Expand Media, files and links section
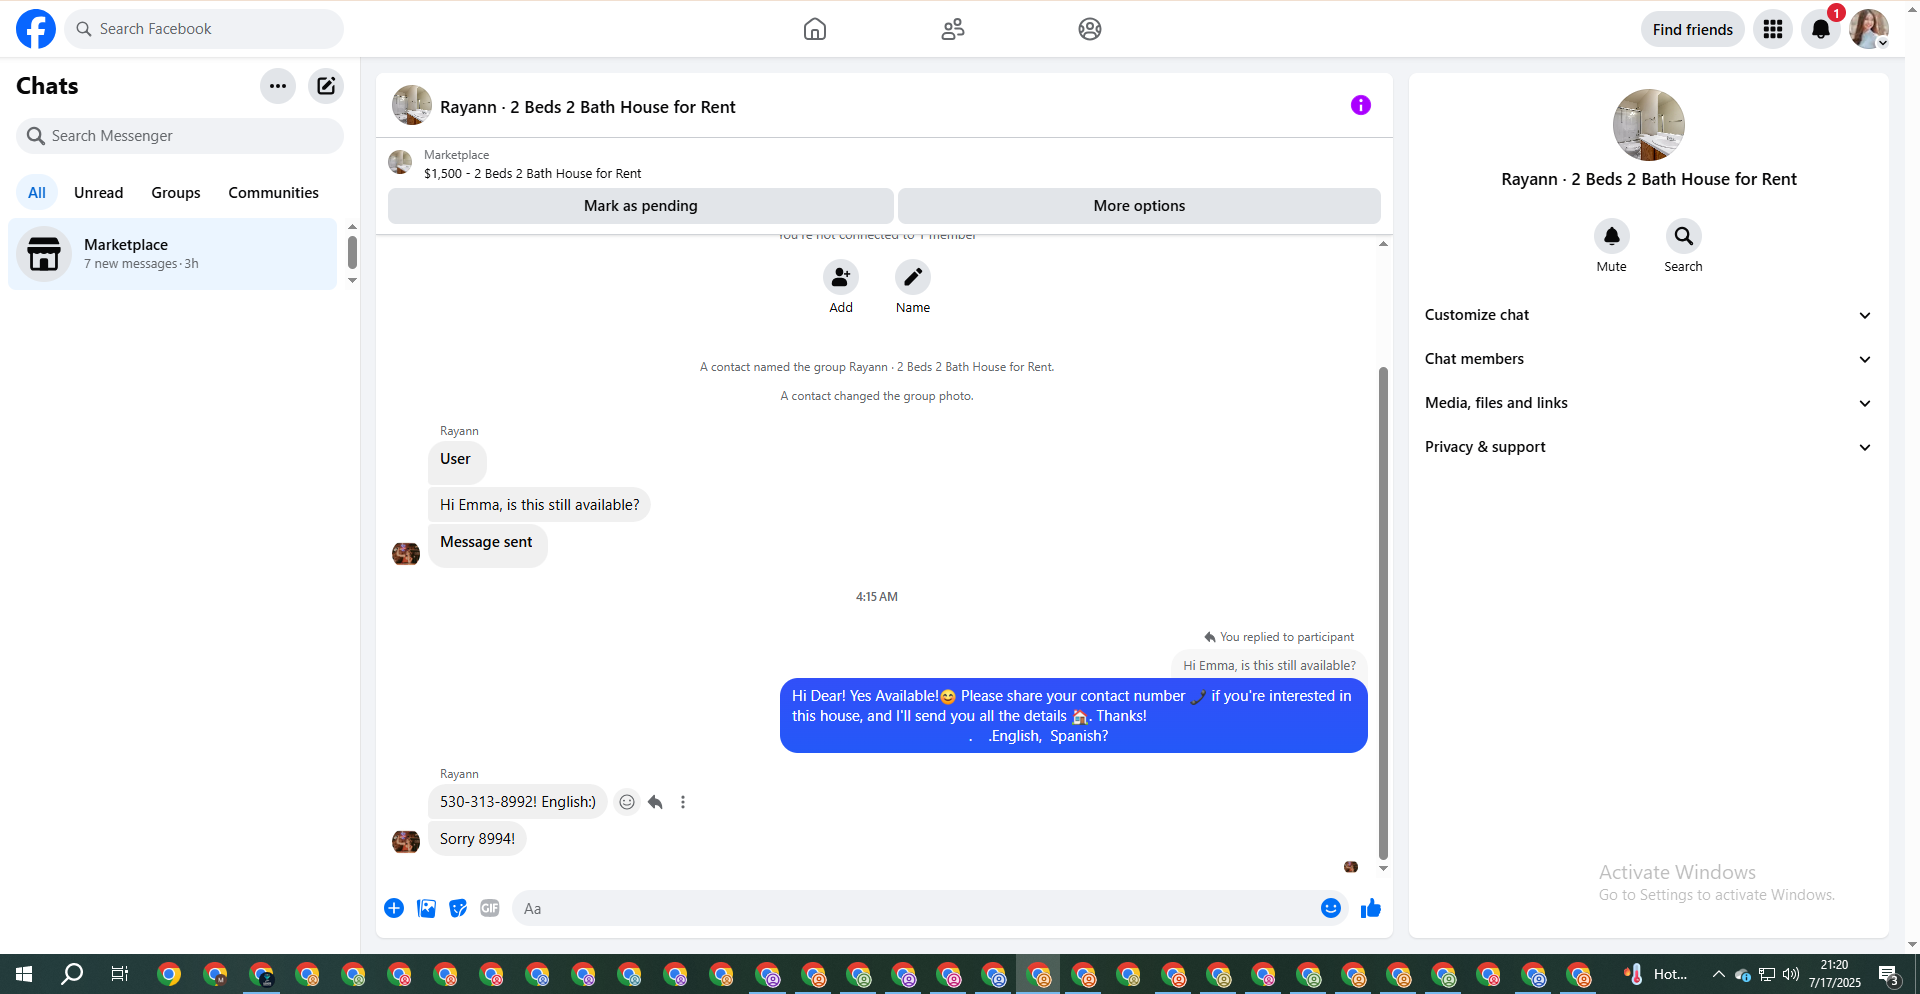1920x994 pixels. (1648, 403)
